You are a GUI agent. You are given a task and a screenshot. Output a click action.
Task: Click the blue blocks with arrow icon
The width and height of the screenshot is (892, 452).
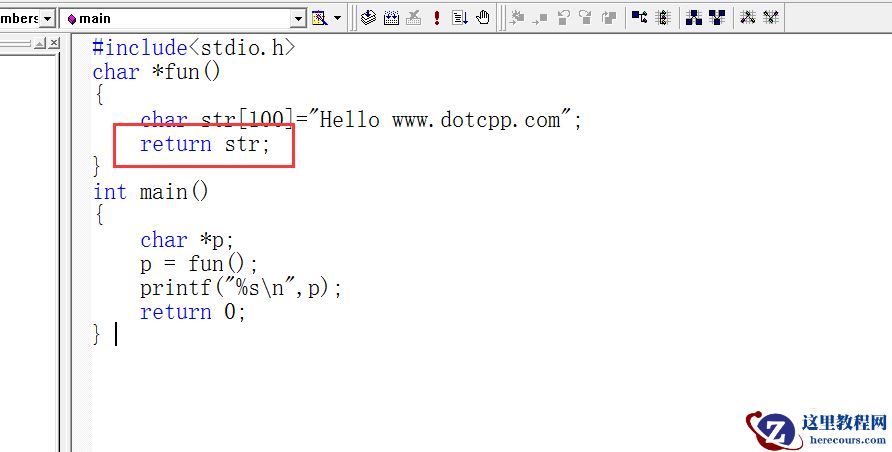pos(639,18)
